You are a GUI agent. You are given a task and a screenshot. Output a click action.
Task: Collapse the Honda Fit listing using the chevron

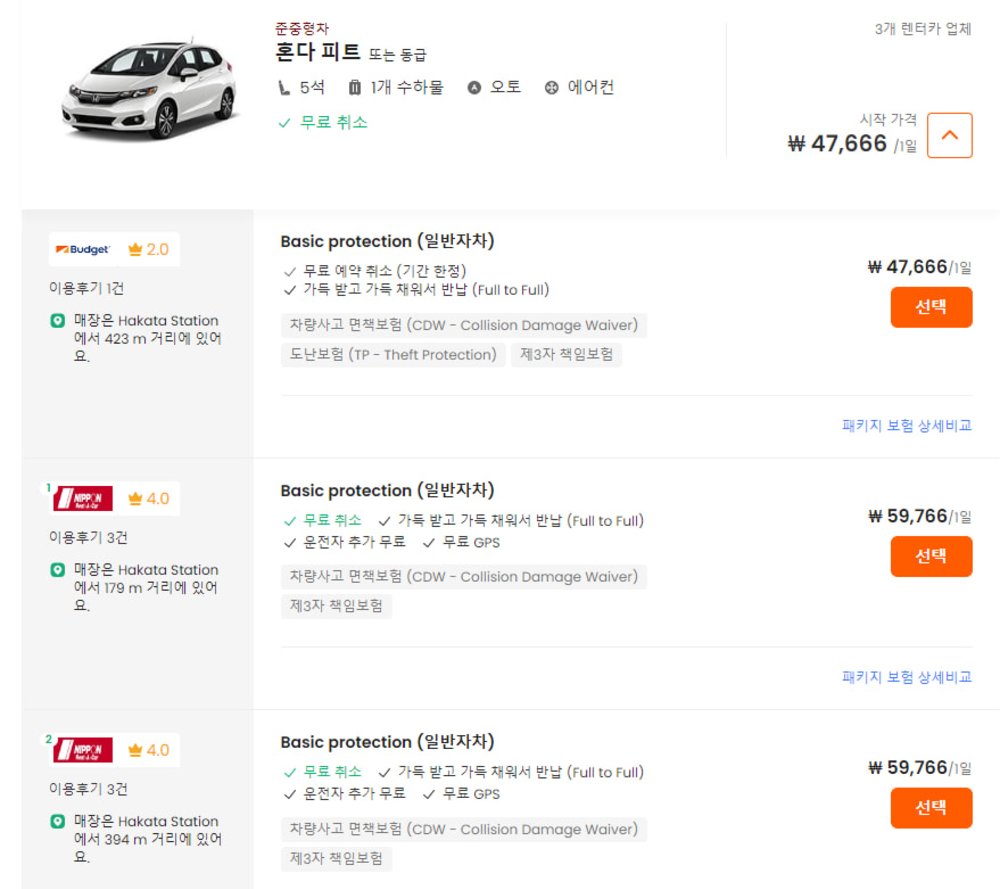(x=950, y=133)
